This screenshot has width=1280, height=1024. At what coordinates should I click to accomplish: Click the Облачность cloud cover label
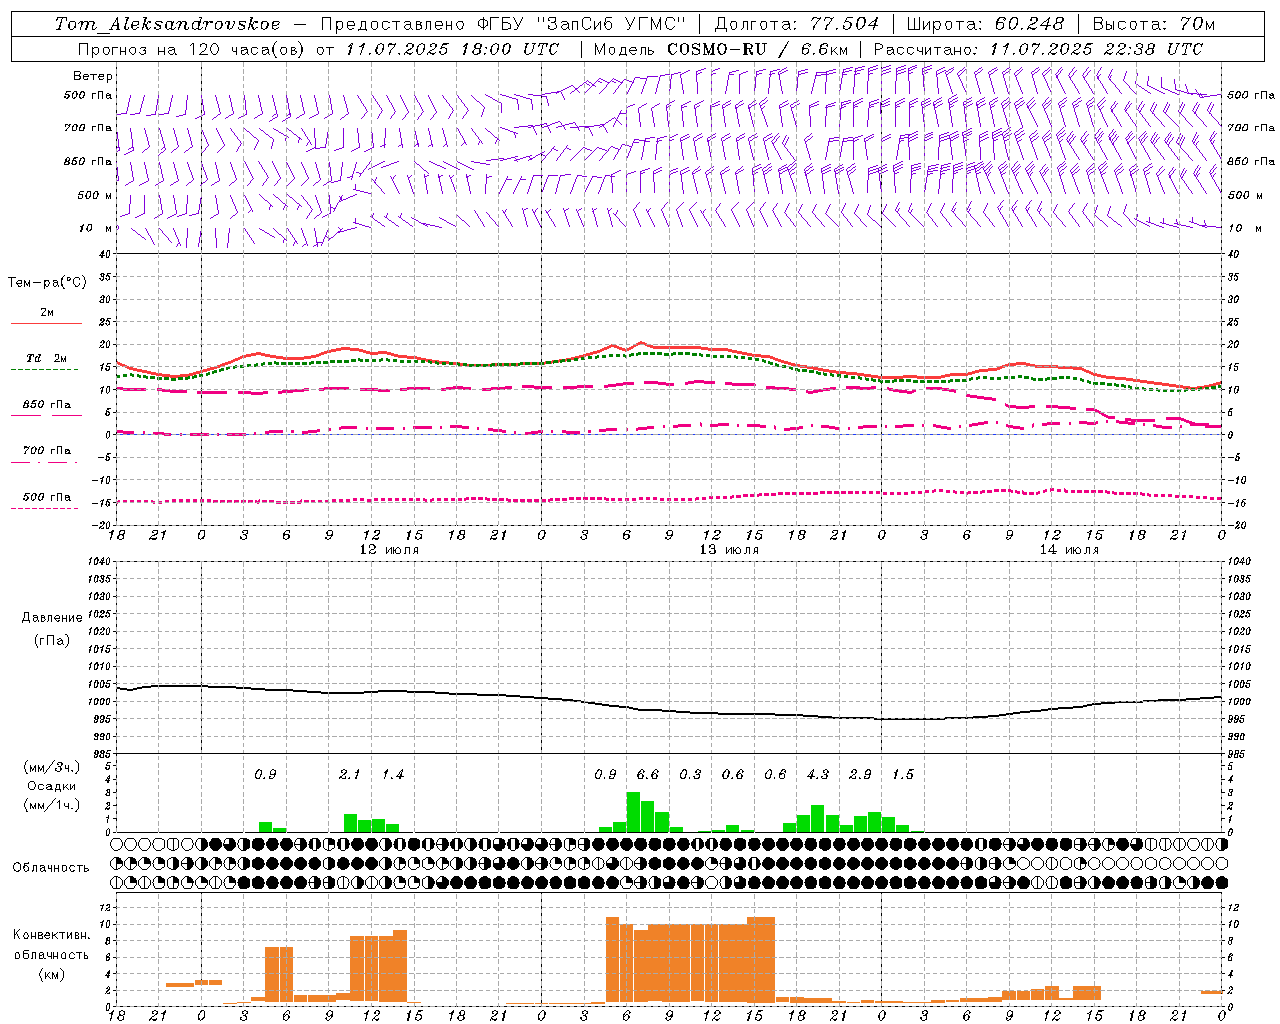pos(51,867)
